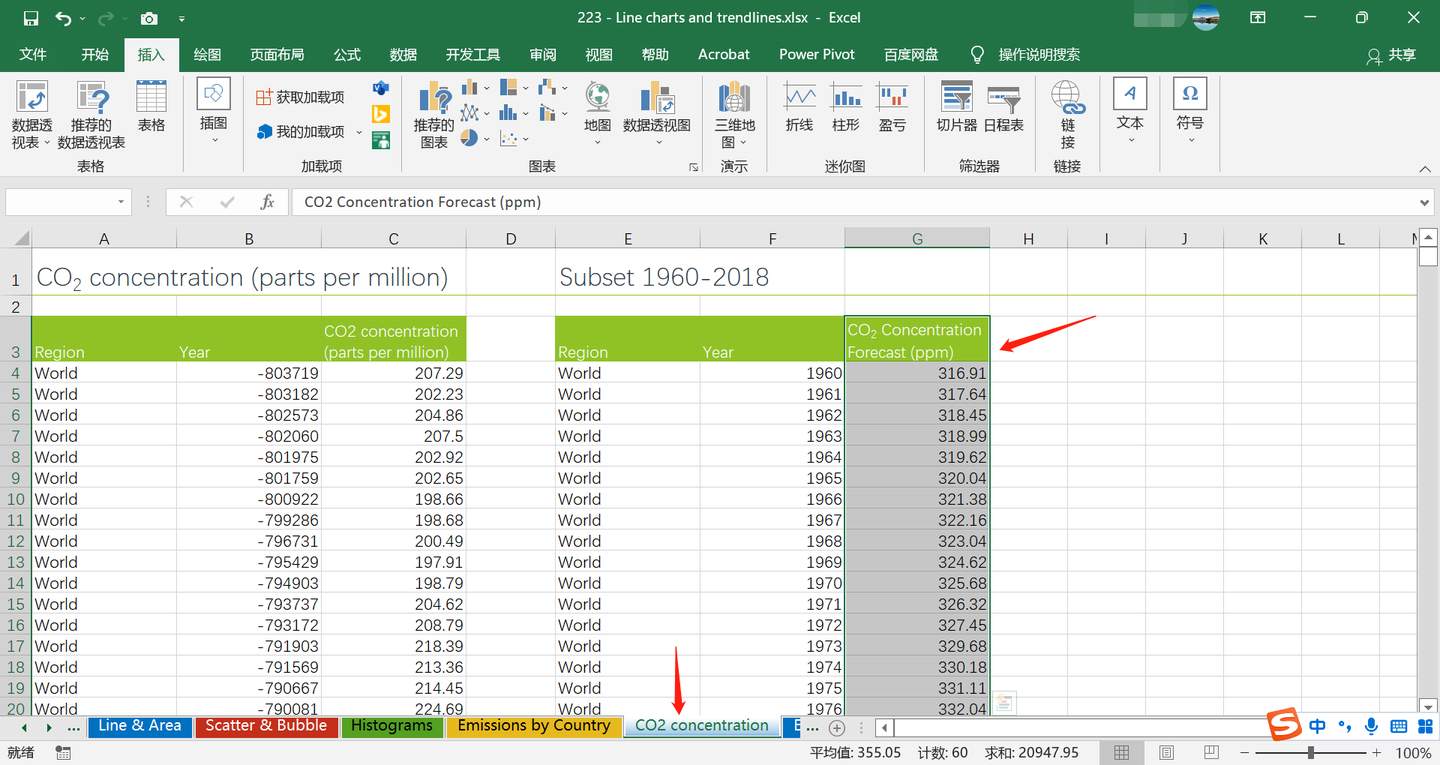Insert a Line sparkline
The width and height of the screenshot is (1440, 765).
pos(799,107)
